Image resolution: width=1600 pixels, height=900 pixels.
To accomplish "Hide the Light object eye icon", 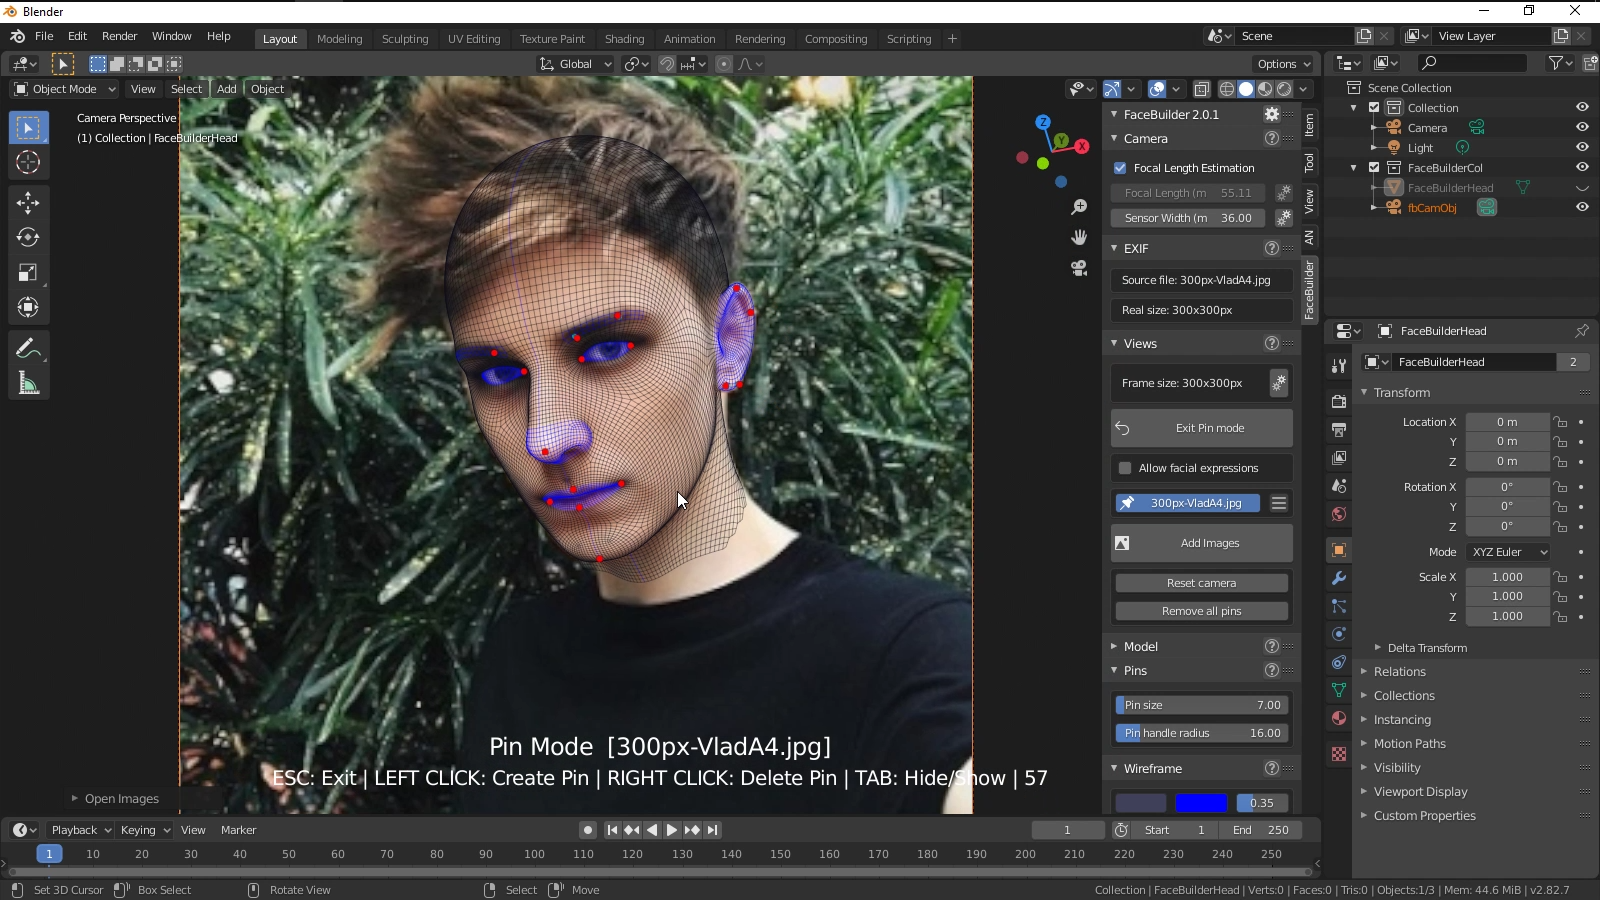I will tap(1582, 147).
